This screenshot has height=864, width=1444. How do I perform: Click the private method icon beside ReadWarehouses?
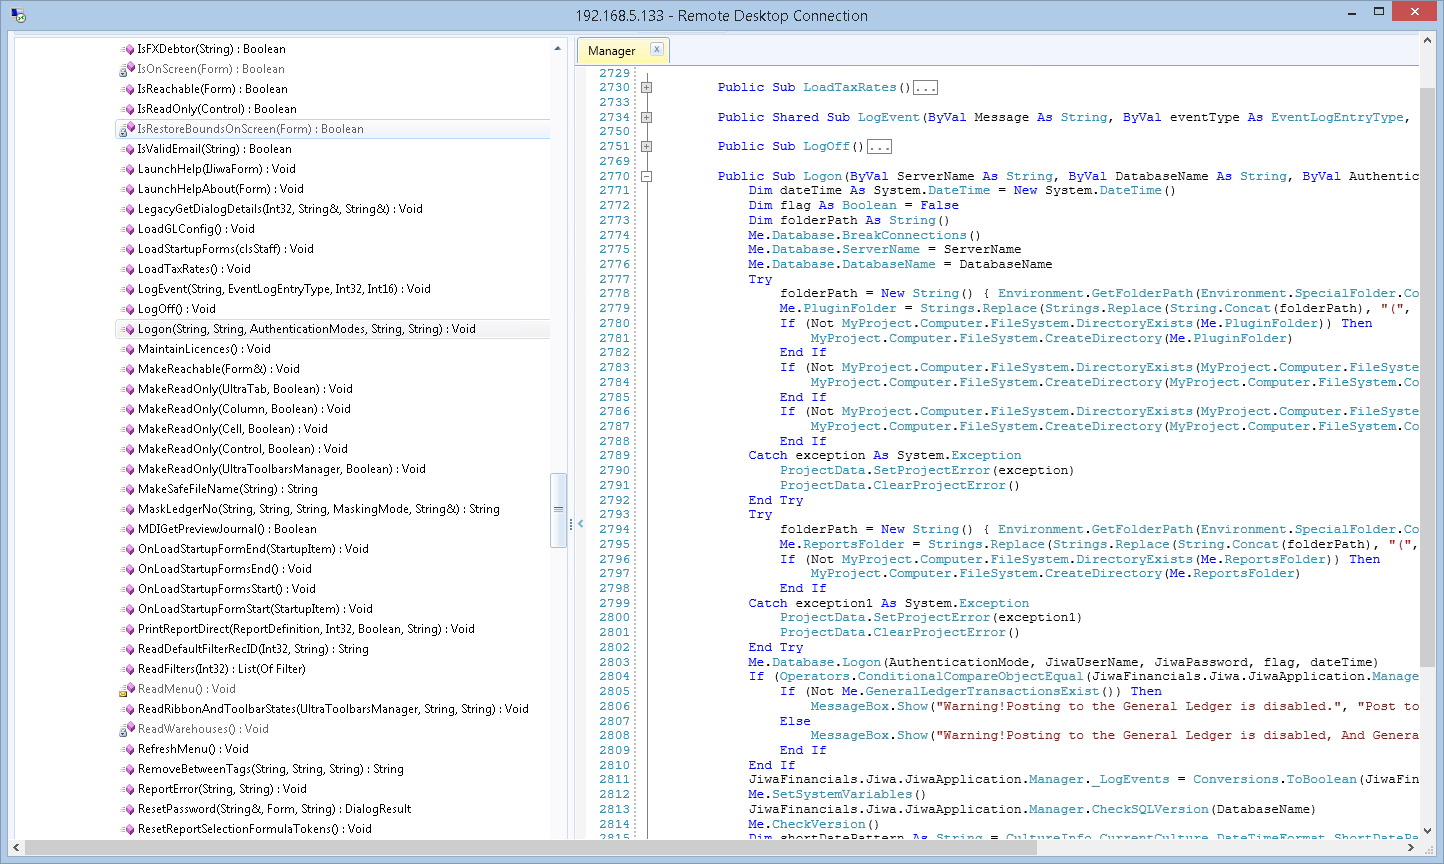(127, 729)
